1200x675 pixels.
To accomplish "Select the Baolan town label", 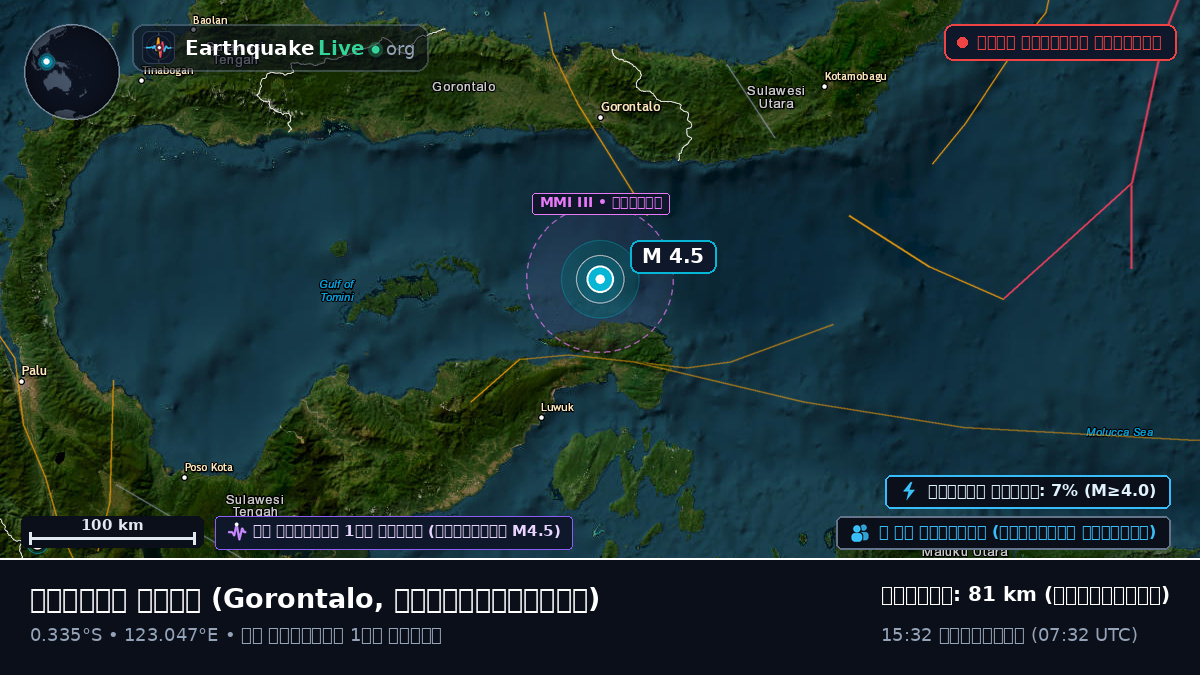I will (x=210, y=20).
